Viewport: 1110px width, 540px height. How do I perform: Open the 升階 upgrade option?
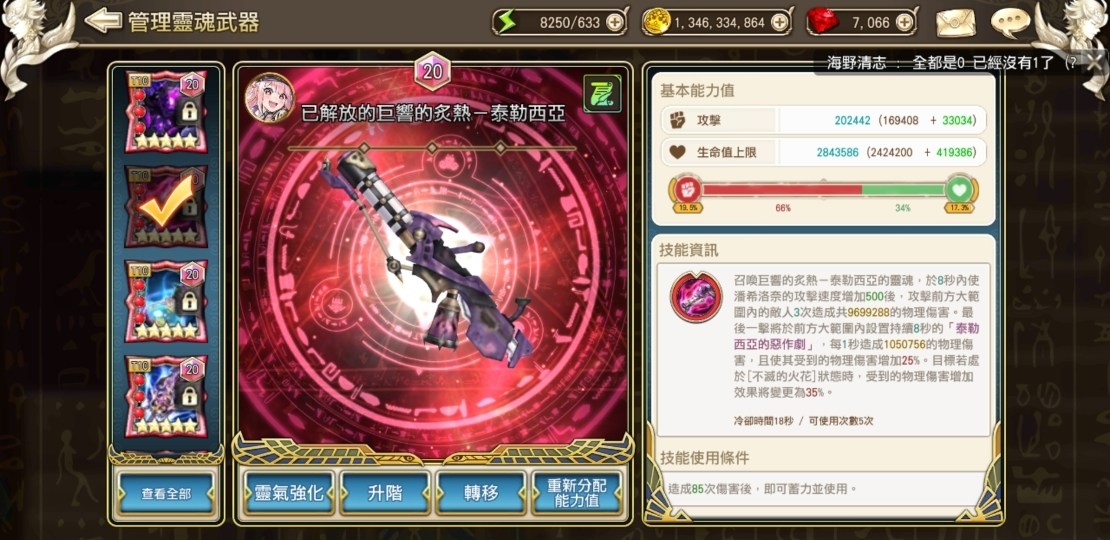(385, 493)
